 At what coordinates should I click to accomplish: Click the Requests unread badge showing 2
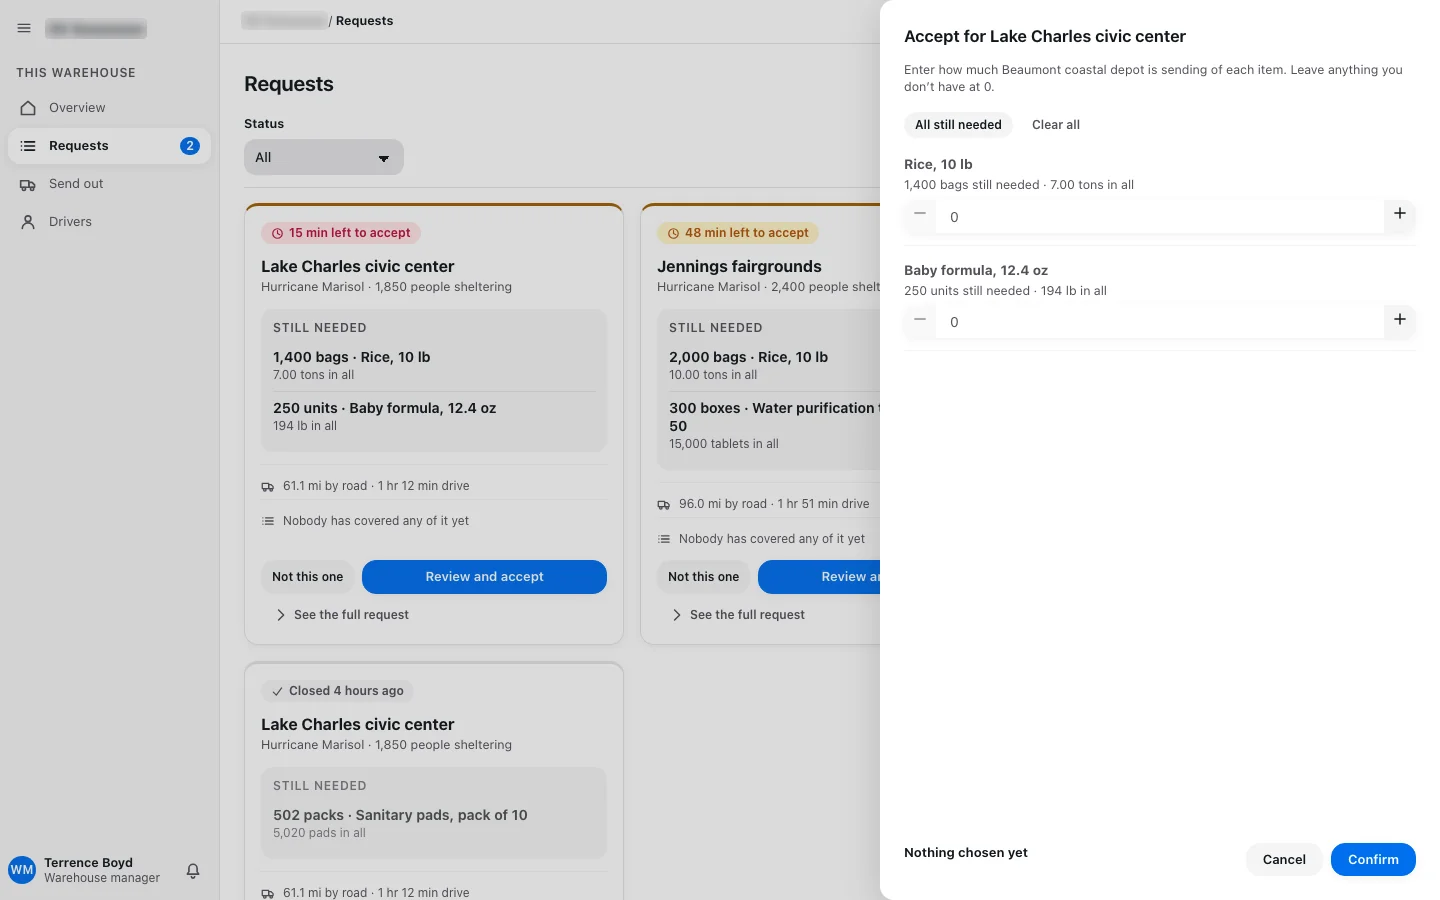pos(190,146)
